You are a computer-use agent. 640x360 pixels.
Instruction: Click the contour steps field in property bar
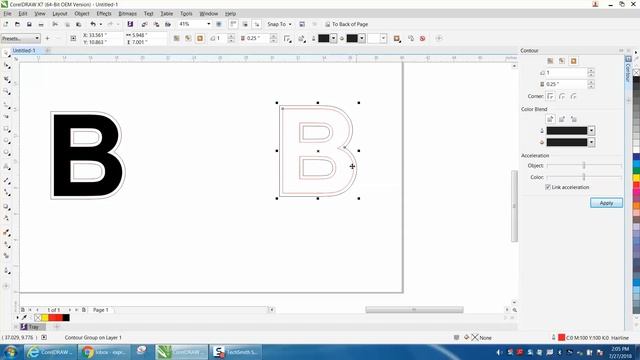pyautogui.click(x=221, y=38)
